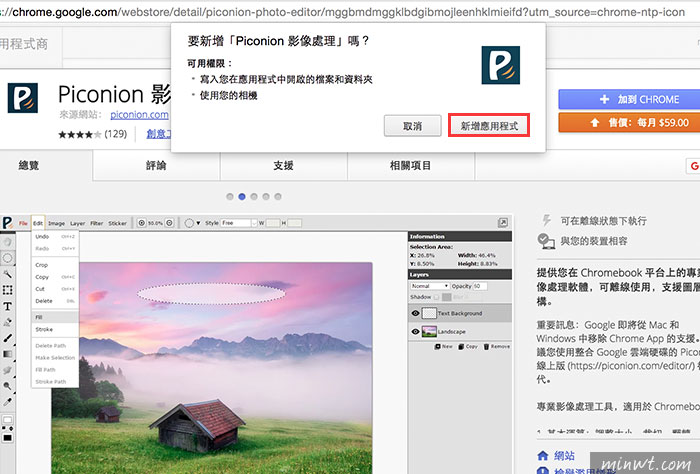Hide the Landscape layer eye
700x474 pixels.
[415, 332]
